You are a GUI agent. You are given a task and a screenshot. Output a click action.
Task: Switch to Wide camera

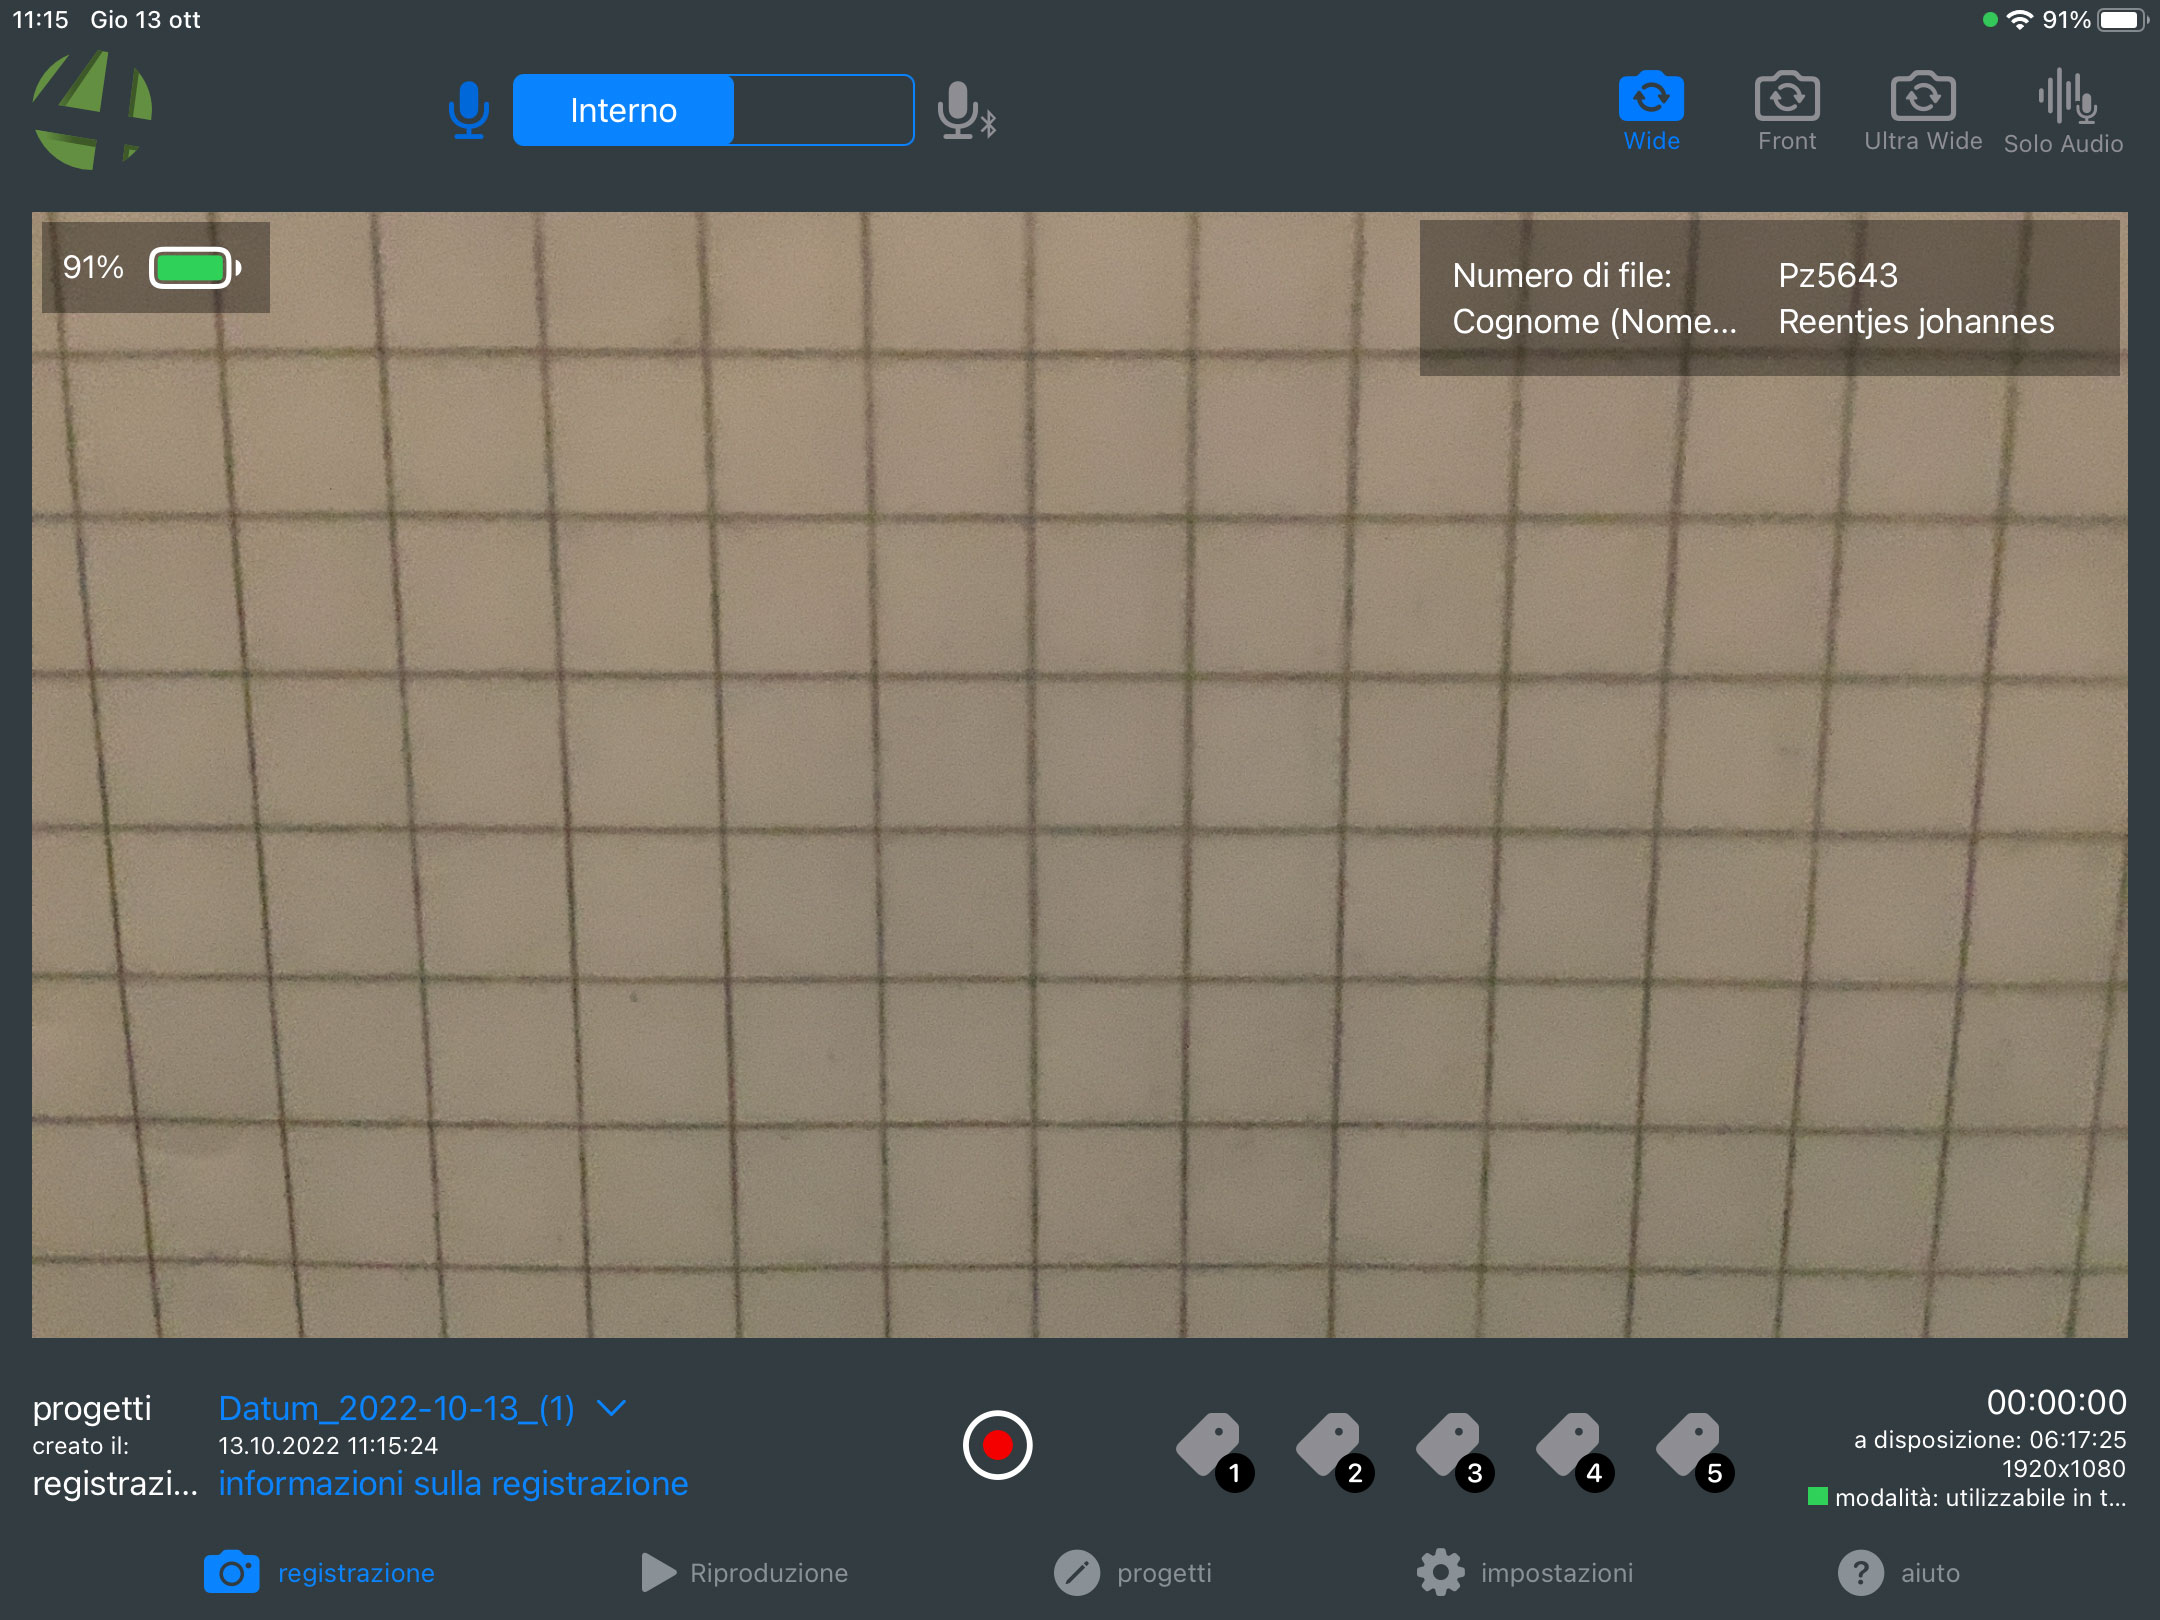[1651, 111]
